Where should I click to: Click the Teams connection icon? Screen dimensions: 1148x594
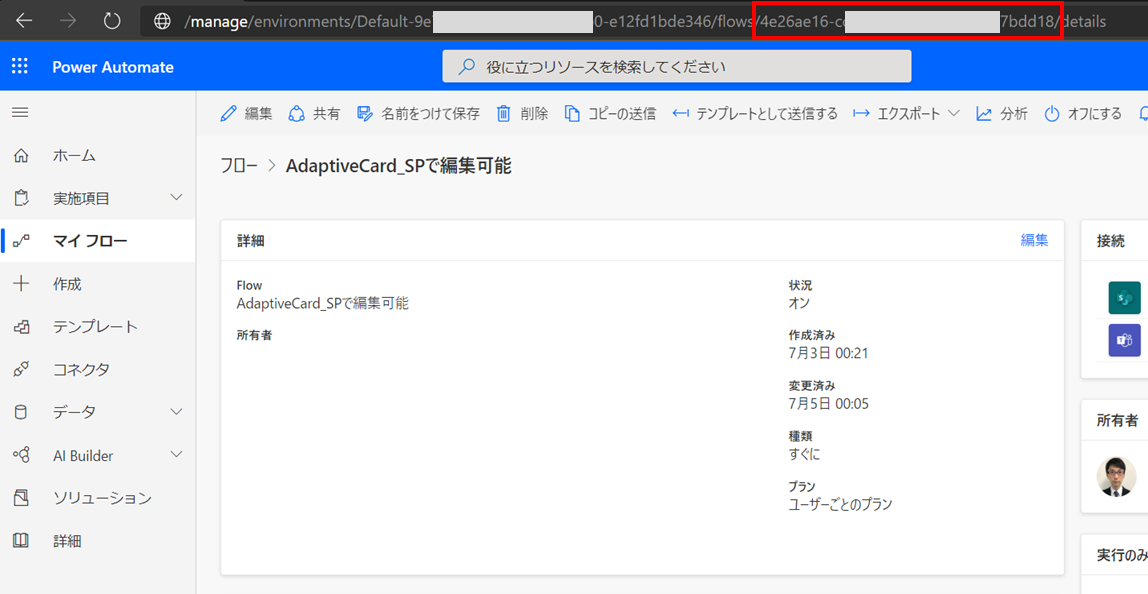[1125, 340]
